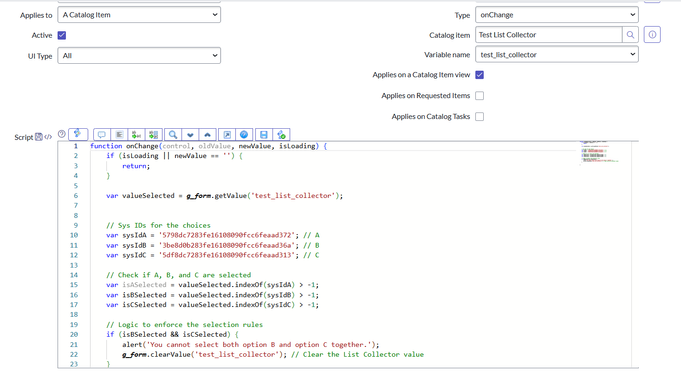Enable Applies on Catalog Tasks checkbox
The width and height of the screenshot is (681, 380).
click(479, 116)
